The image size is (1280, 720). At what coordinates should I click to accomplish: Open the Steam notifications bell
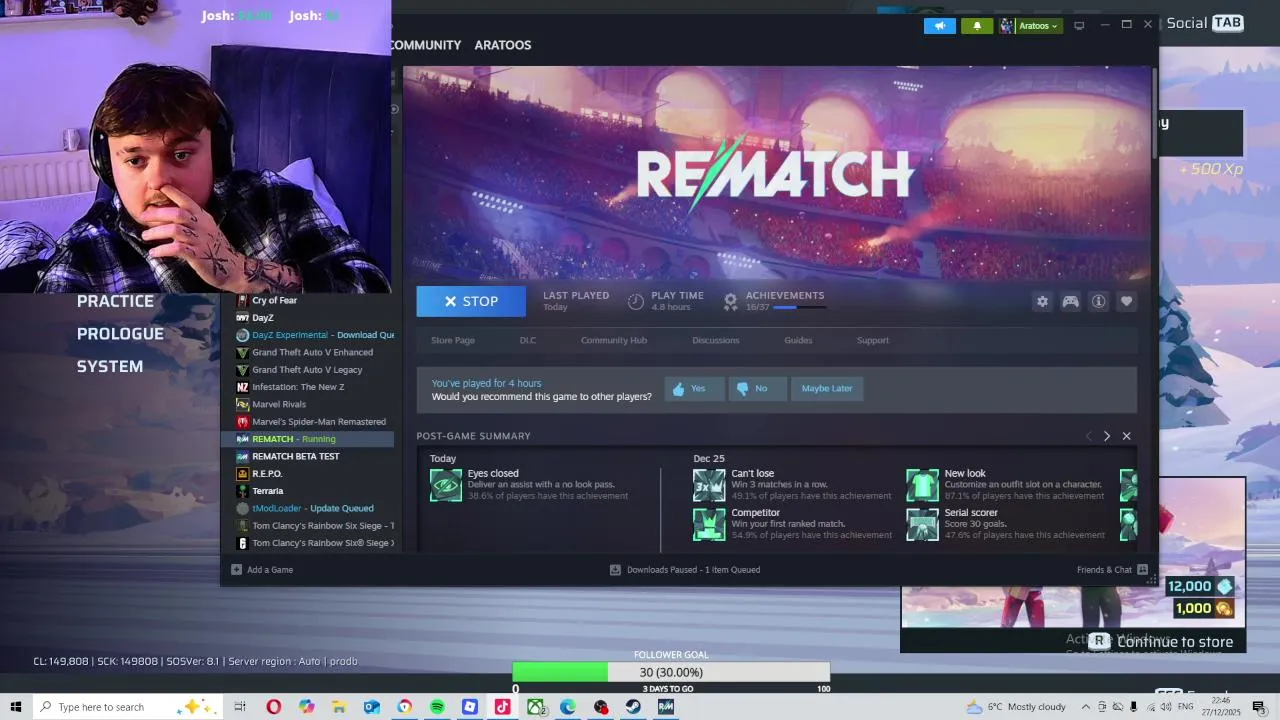(977, 26)
